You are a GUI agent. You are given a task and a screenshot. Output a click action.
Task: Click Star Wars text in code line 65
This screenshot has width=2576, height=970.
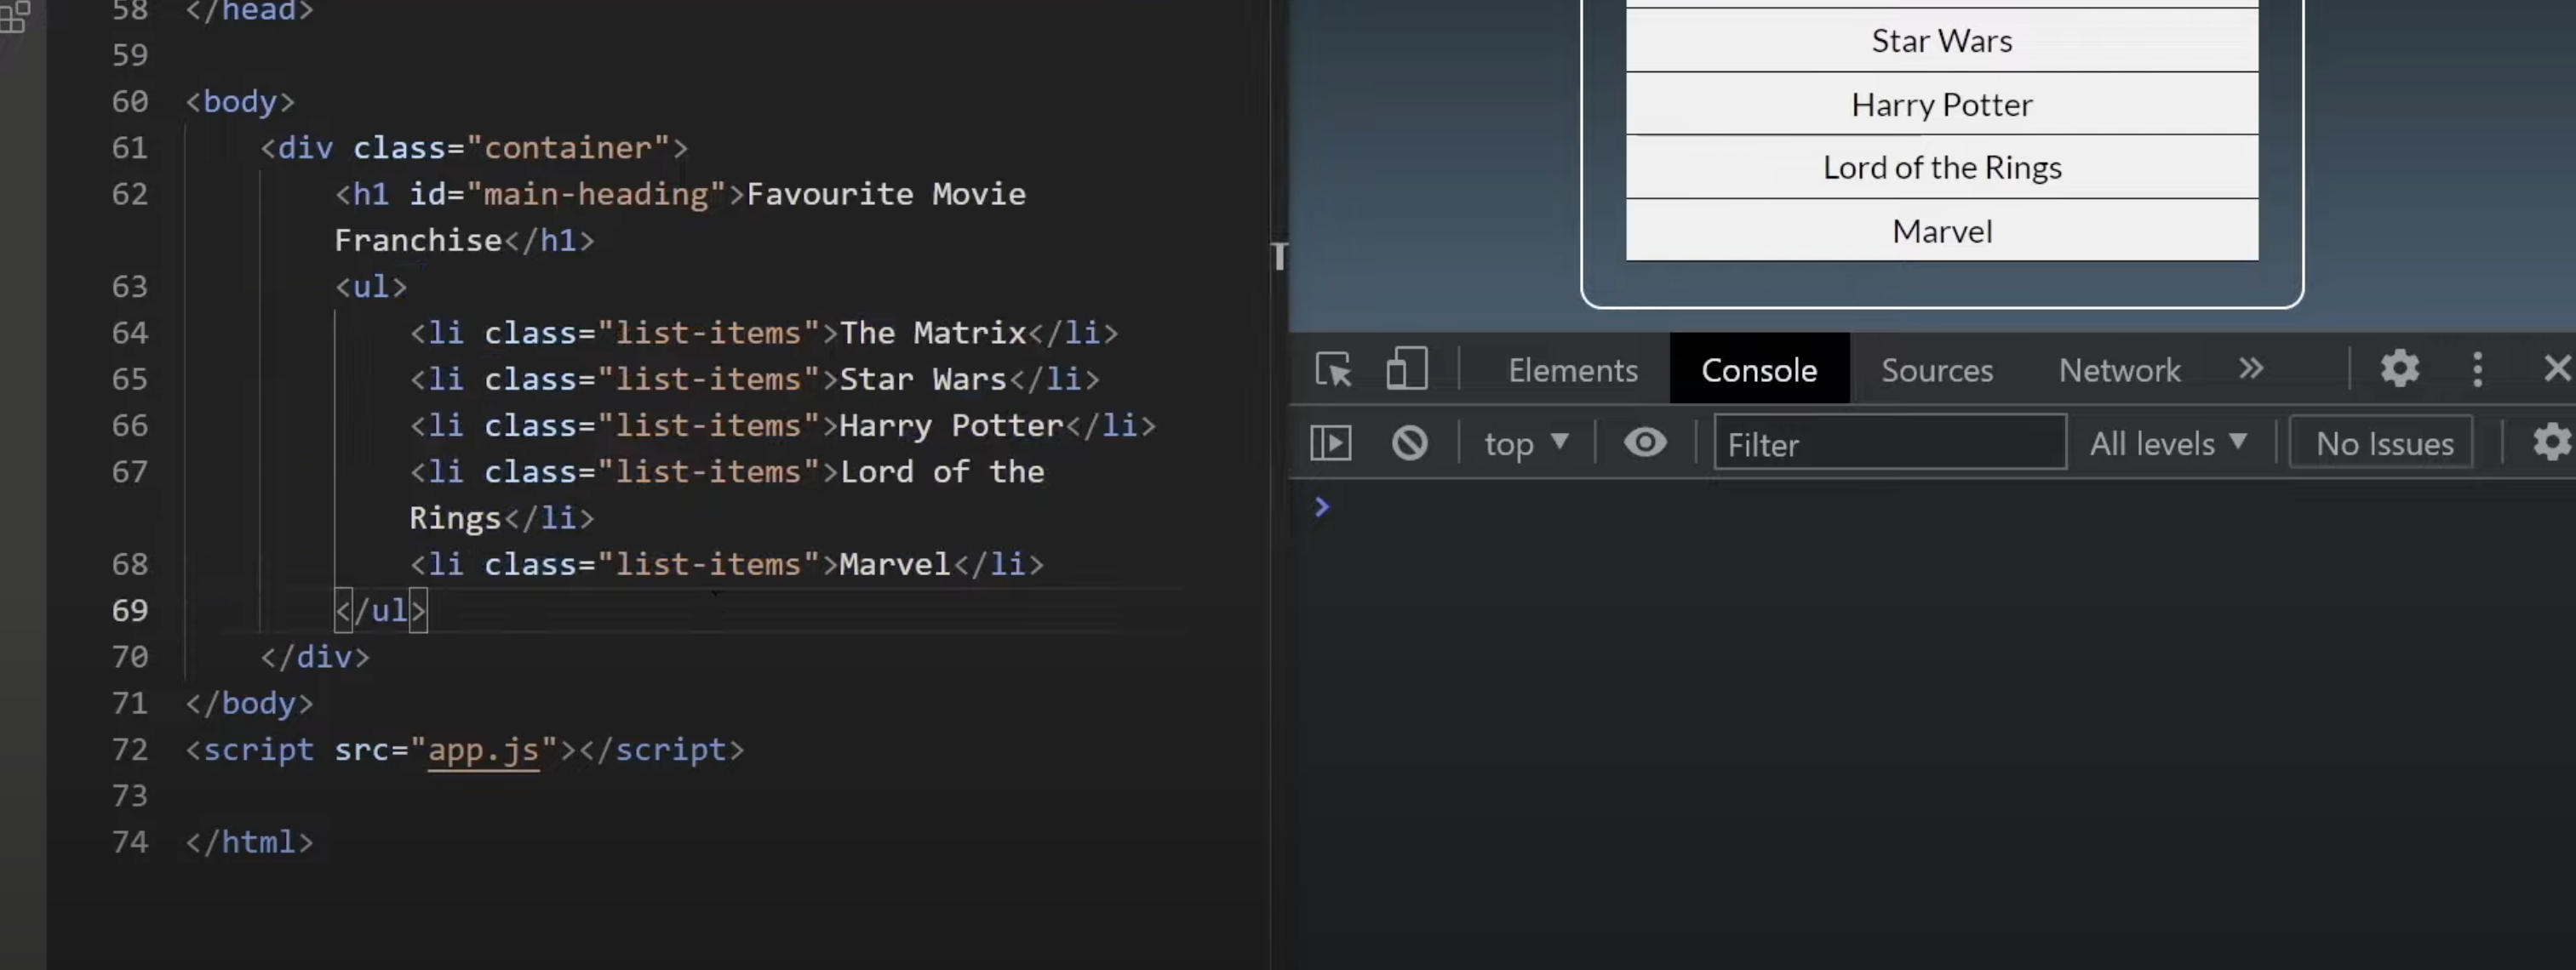(923, 380)
